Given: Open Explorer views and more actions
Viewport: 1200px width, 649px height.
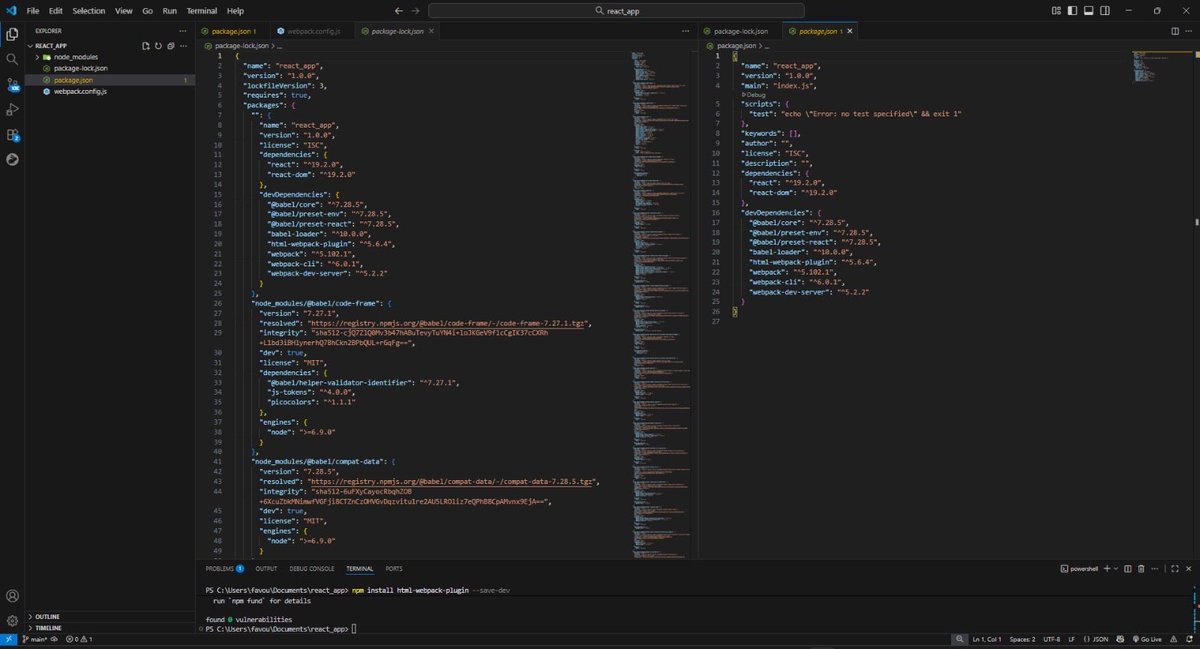Looking at the screenshot, I should 184,31.
